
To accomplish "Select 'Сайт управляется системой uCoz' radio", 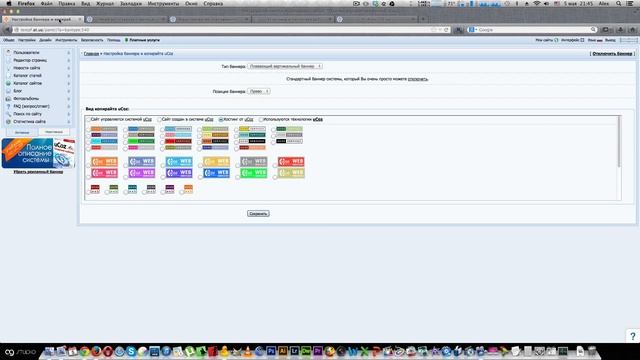I will tap(88, 120).
